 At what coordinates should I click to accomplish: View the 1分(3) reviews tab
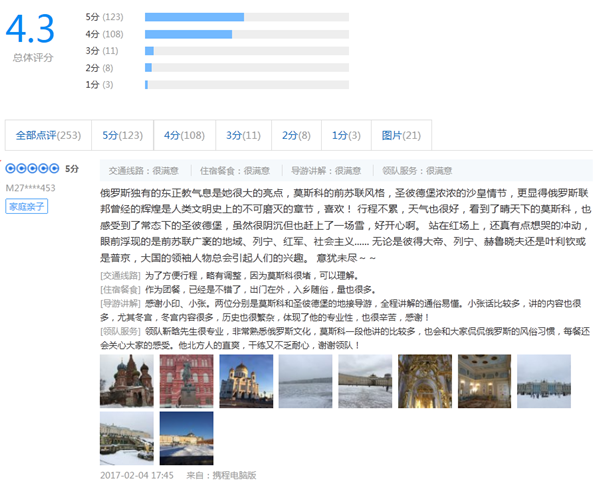click(x=346, y=135)
